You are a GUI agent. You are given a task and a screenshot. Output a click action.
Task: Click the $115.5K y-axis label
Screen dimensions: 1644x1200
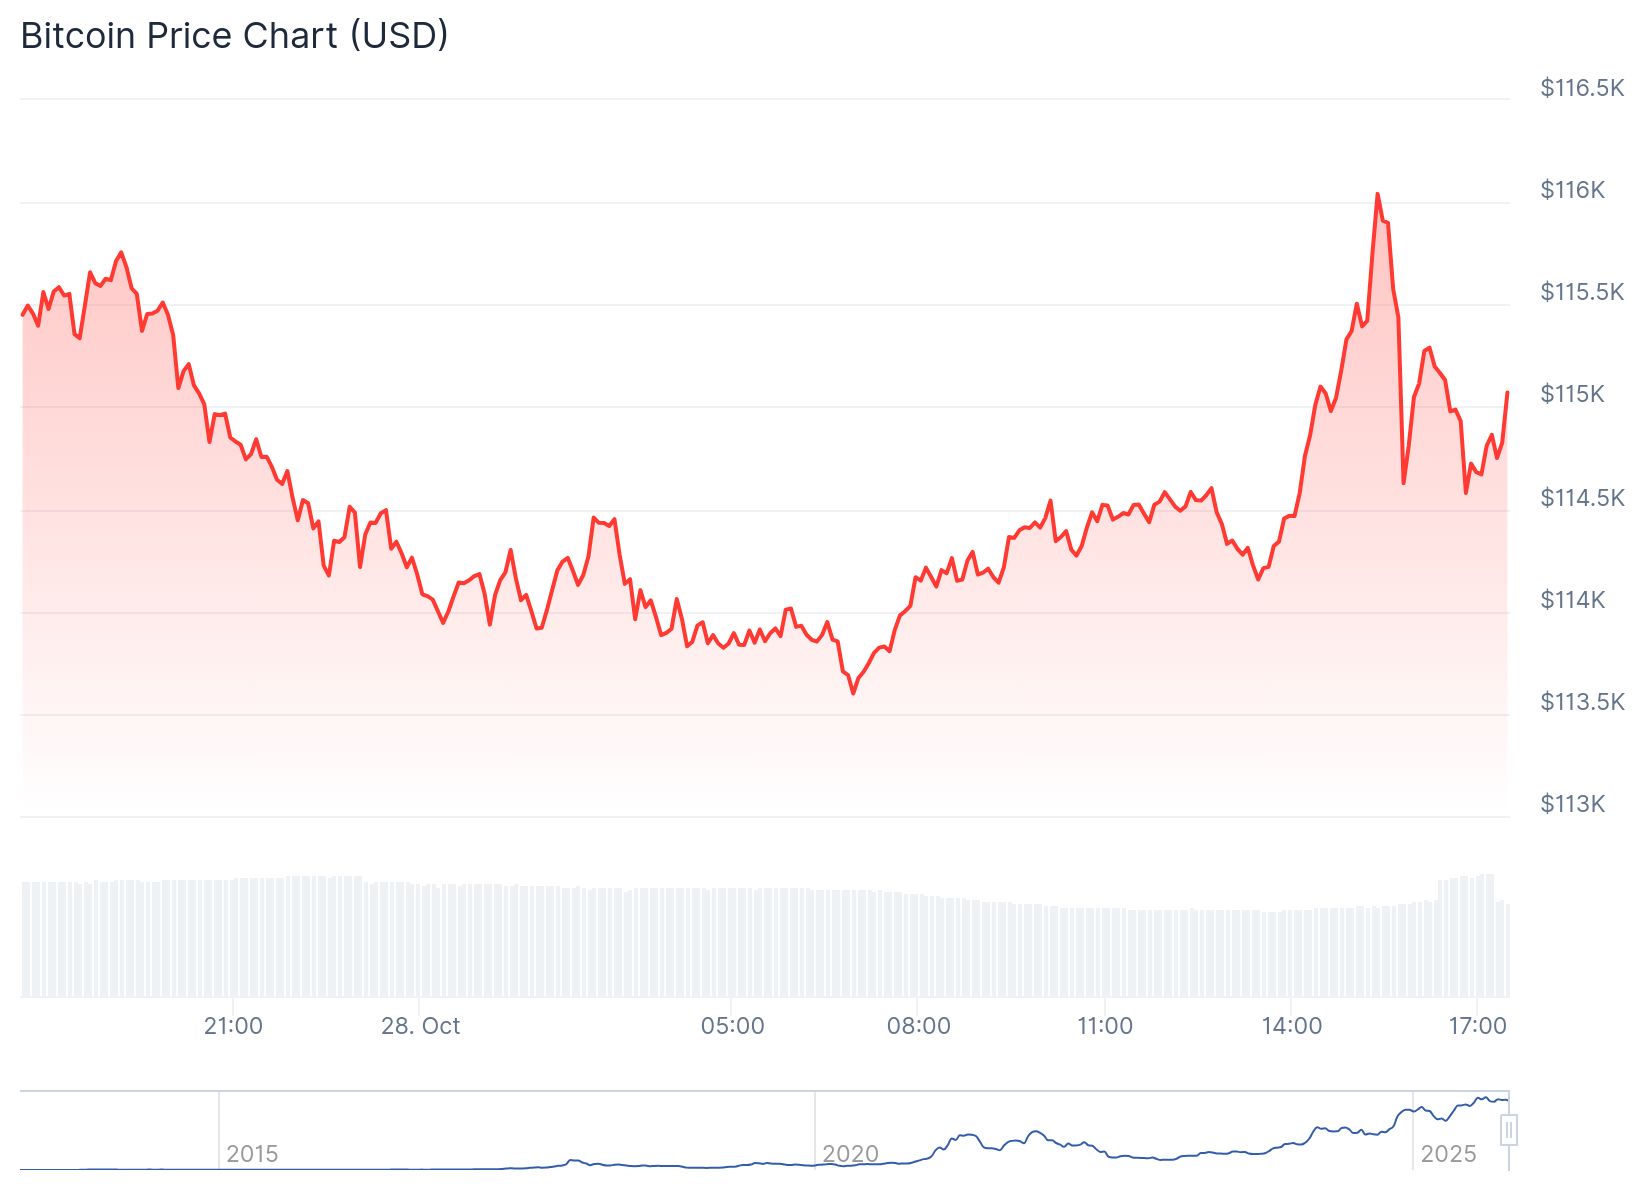[x=1582, y=292]
